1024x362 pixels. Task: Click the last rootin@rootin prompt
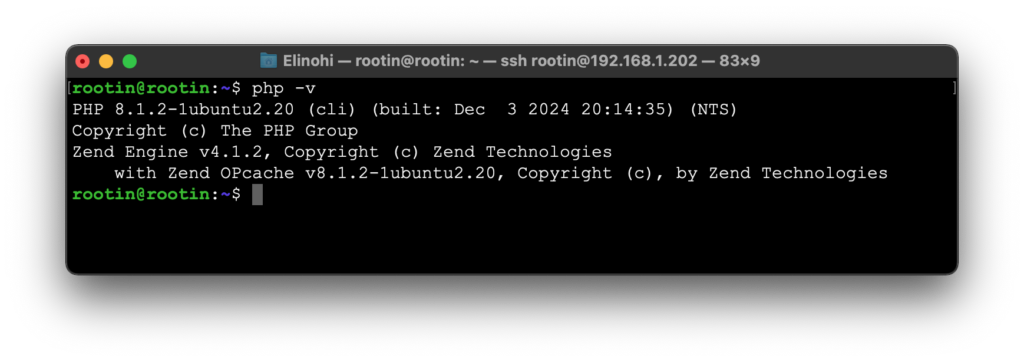click(142, 194)
